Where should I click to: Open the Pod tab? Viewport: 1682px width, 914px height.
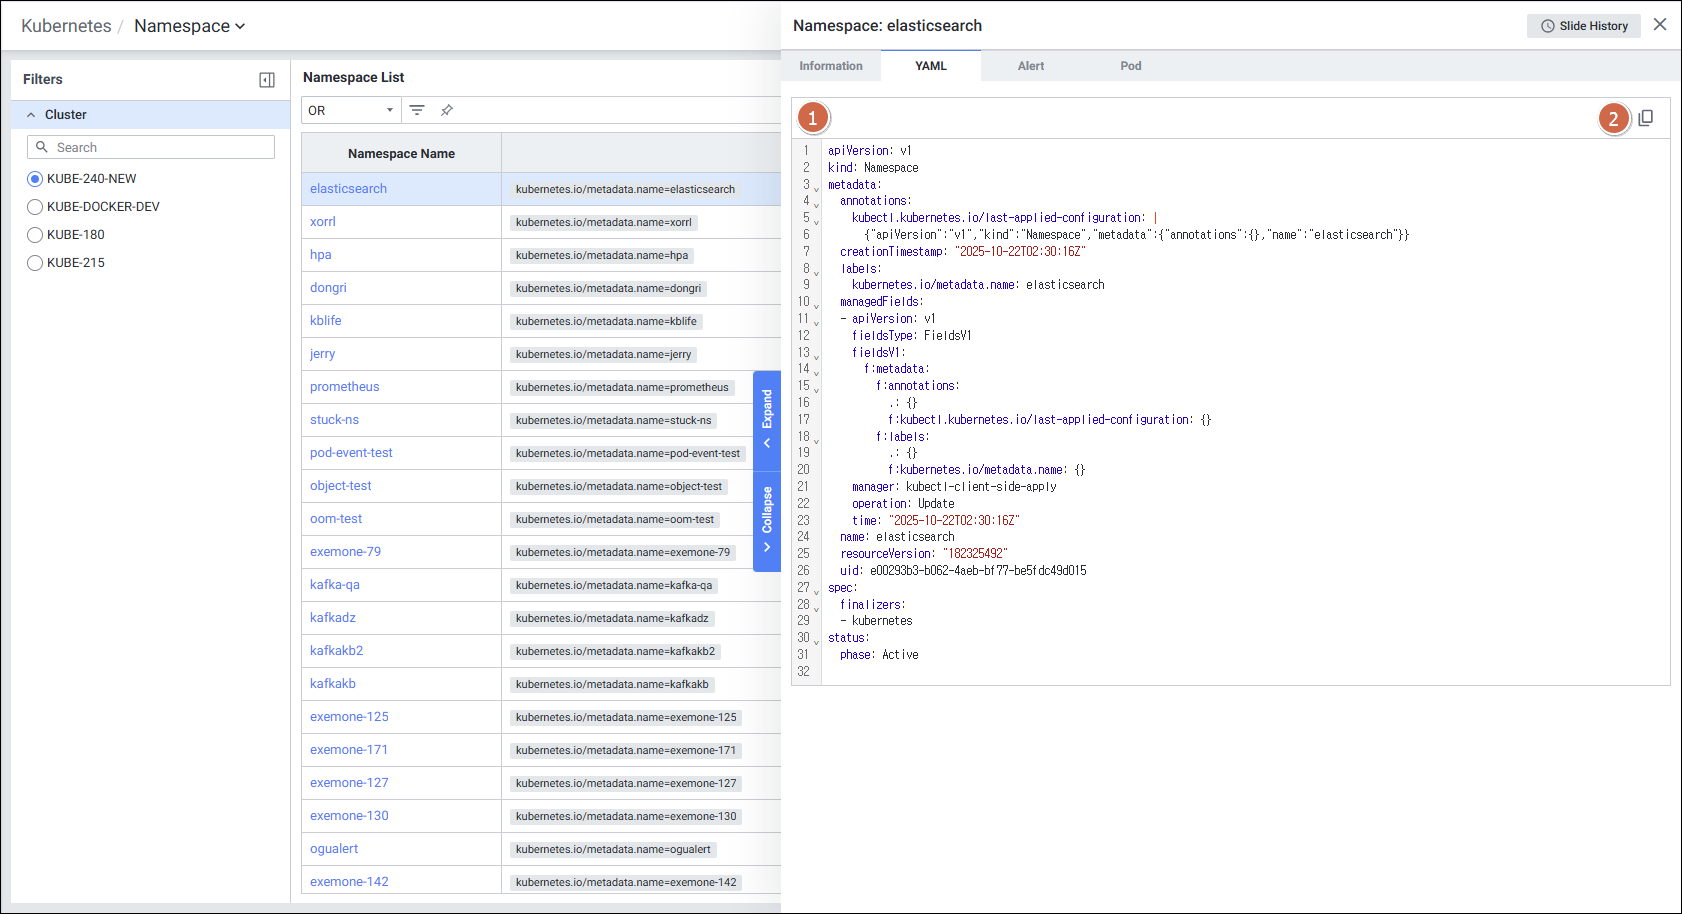tap(1130, 66)
